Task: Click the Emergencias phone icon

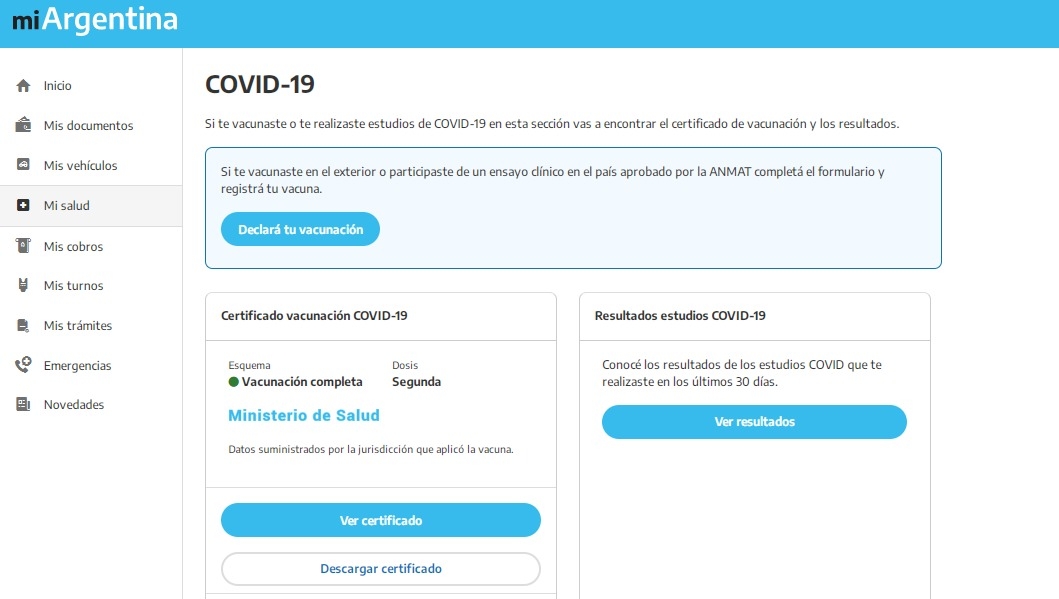Action: (23, 365)
